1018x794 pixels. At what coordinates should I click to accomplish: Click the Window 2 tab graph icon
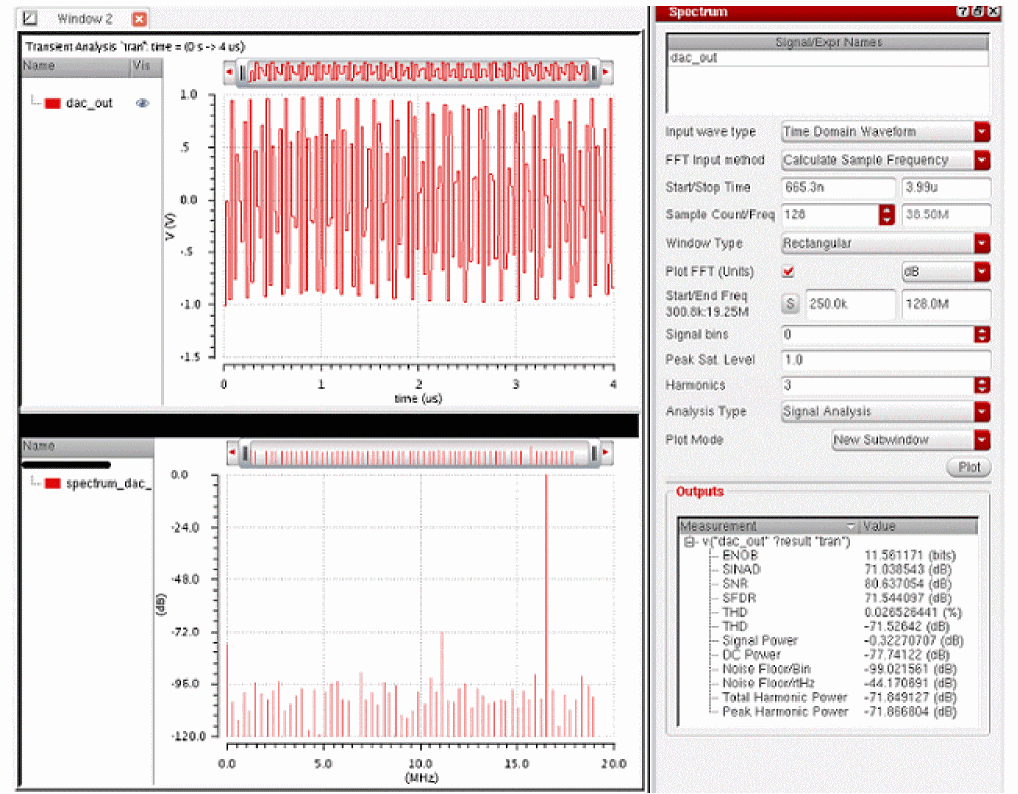30,19
